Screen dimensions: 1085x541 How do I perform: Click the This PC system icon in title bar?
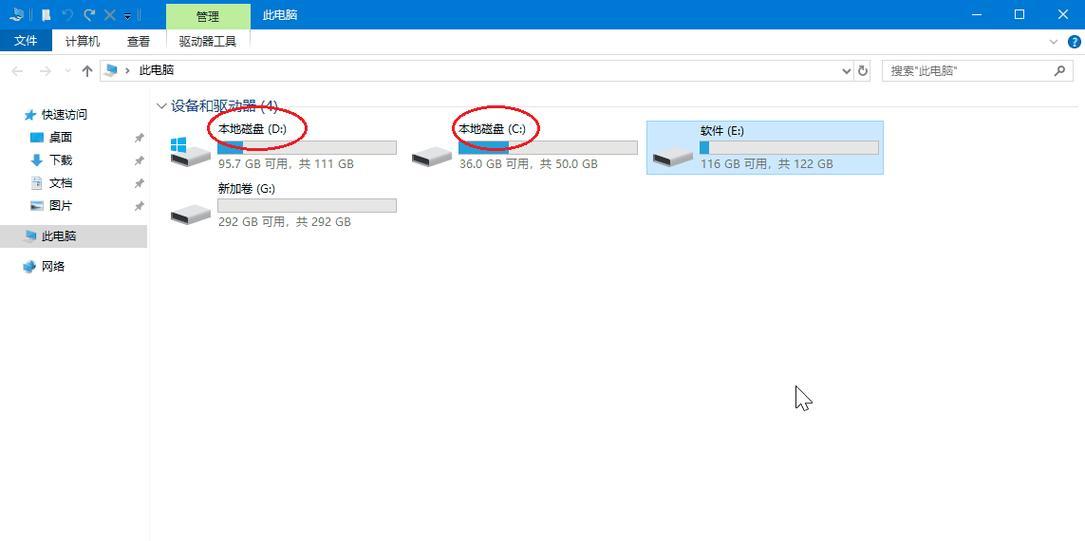(x=17, y=14)
